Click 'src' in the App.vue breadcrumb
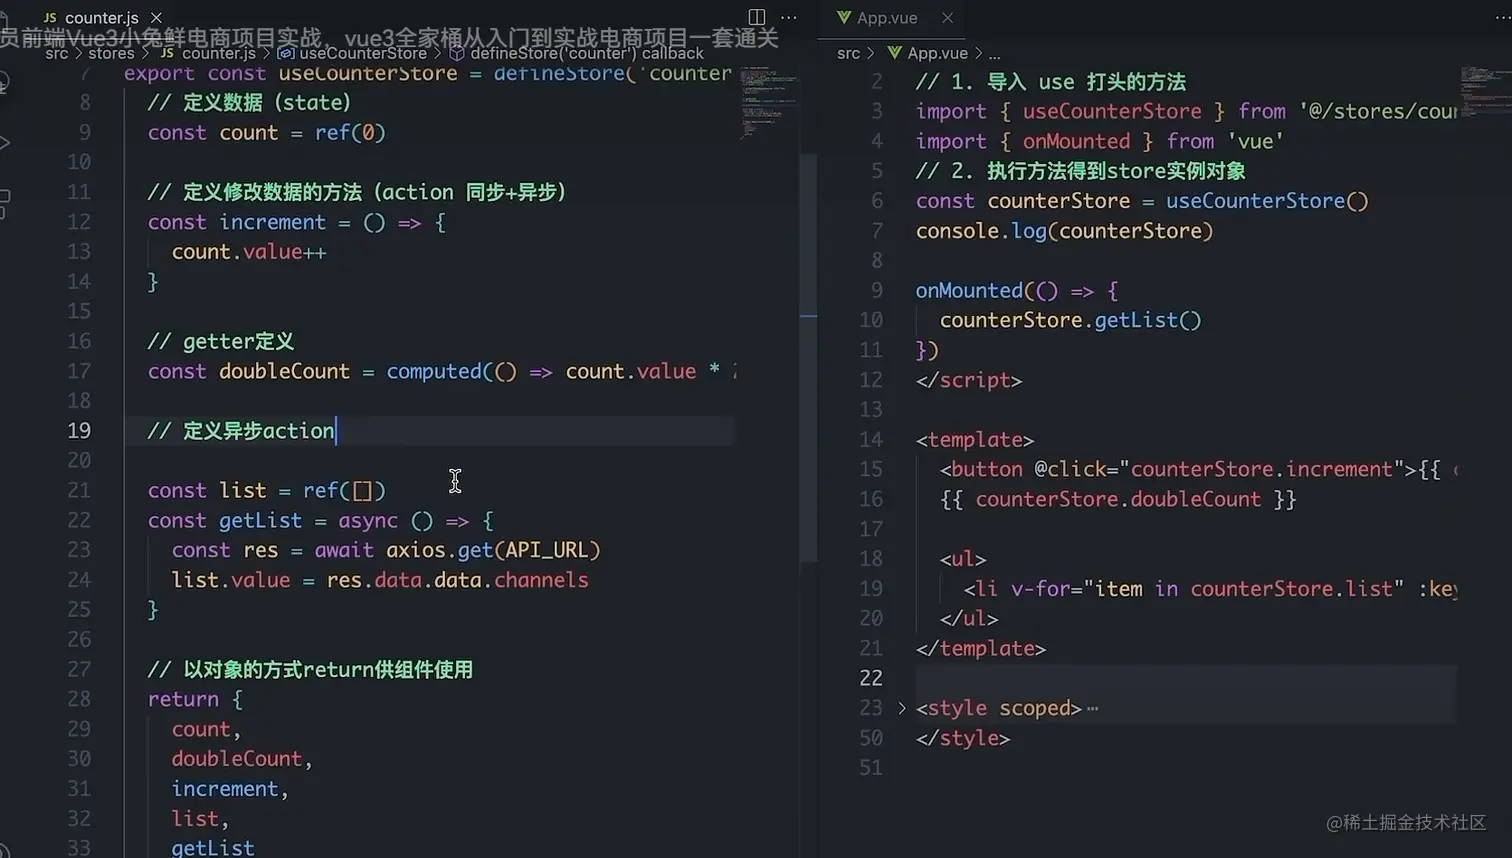1512x858 pixels. click(848, 53)
